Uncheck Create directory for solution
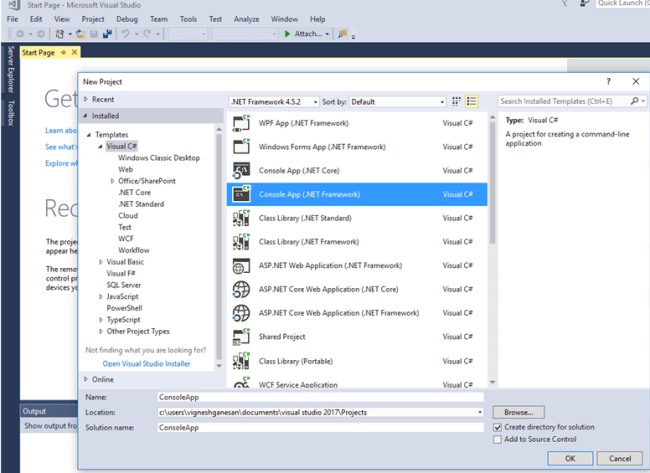650x473 pixels. (497, 427)
